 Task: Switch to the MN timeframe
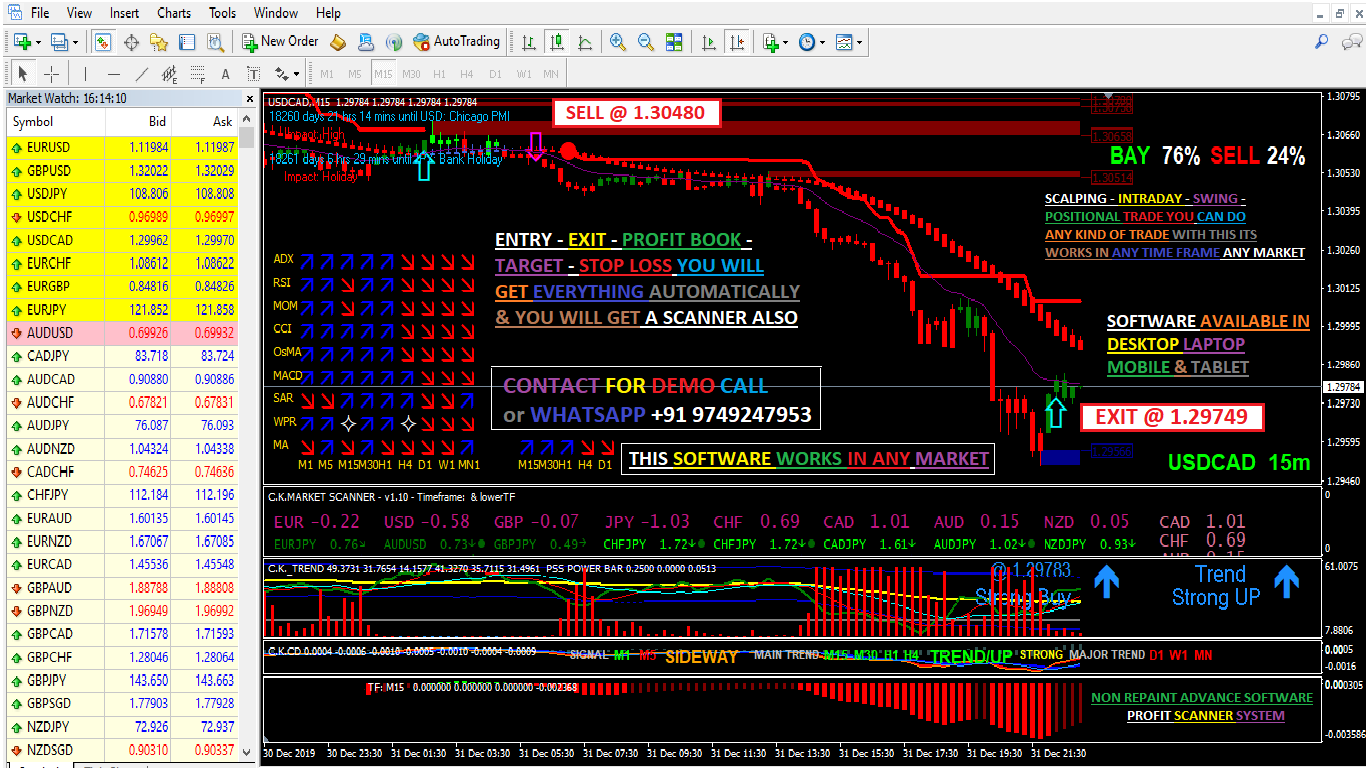point(551,74)
